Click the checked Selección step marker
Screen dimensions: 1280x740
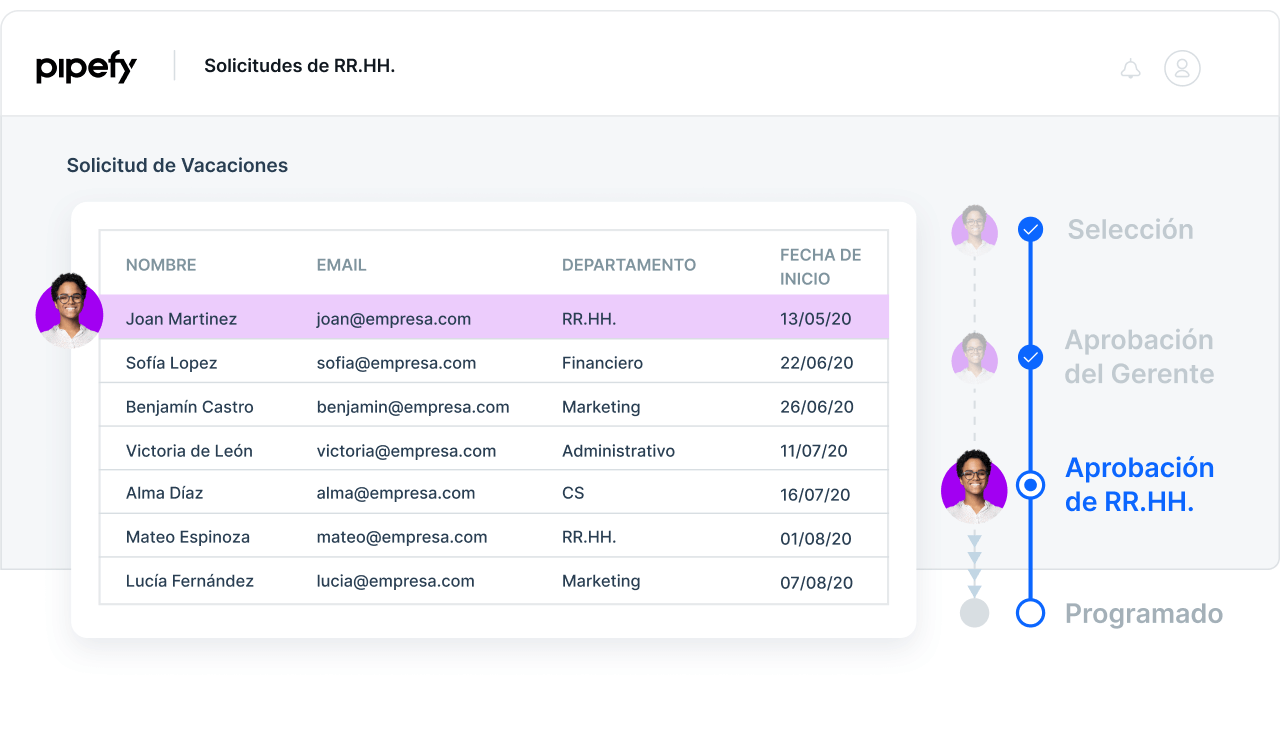click(1030, 229)
